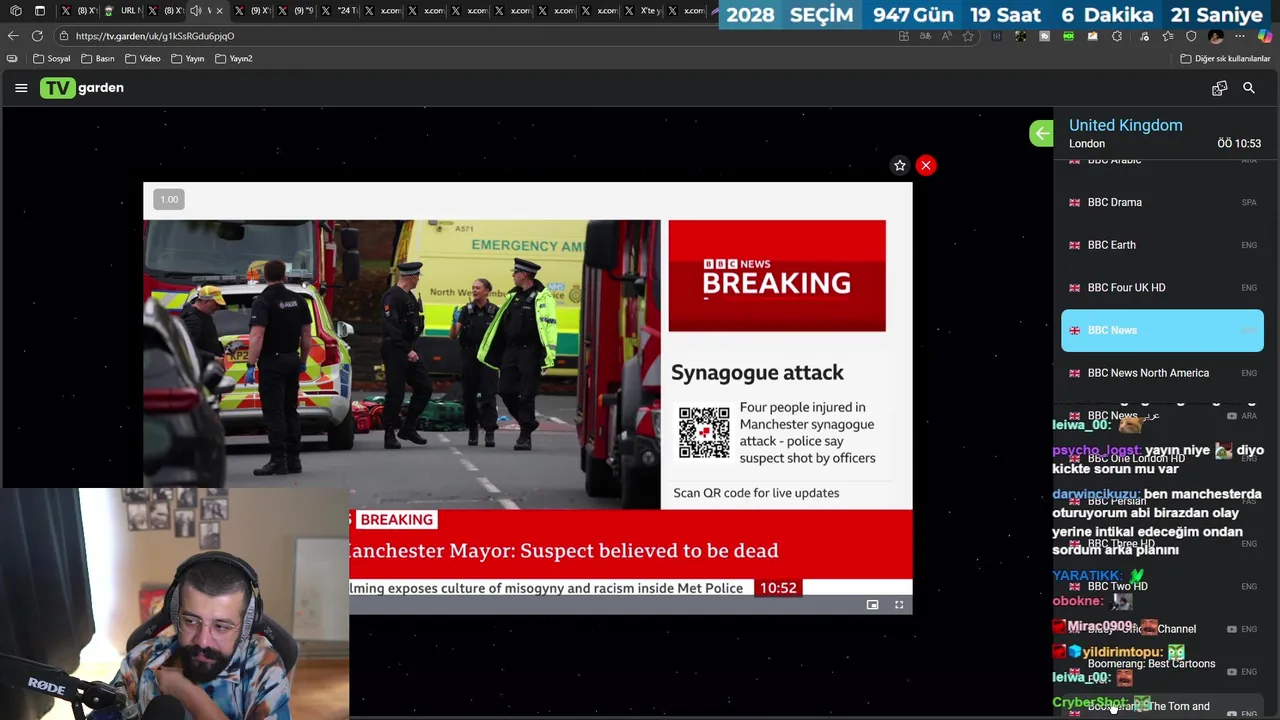Add this page to favorites star
This screenshot has width=1280, height=720.
[968, 36]
